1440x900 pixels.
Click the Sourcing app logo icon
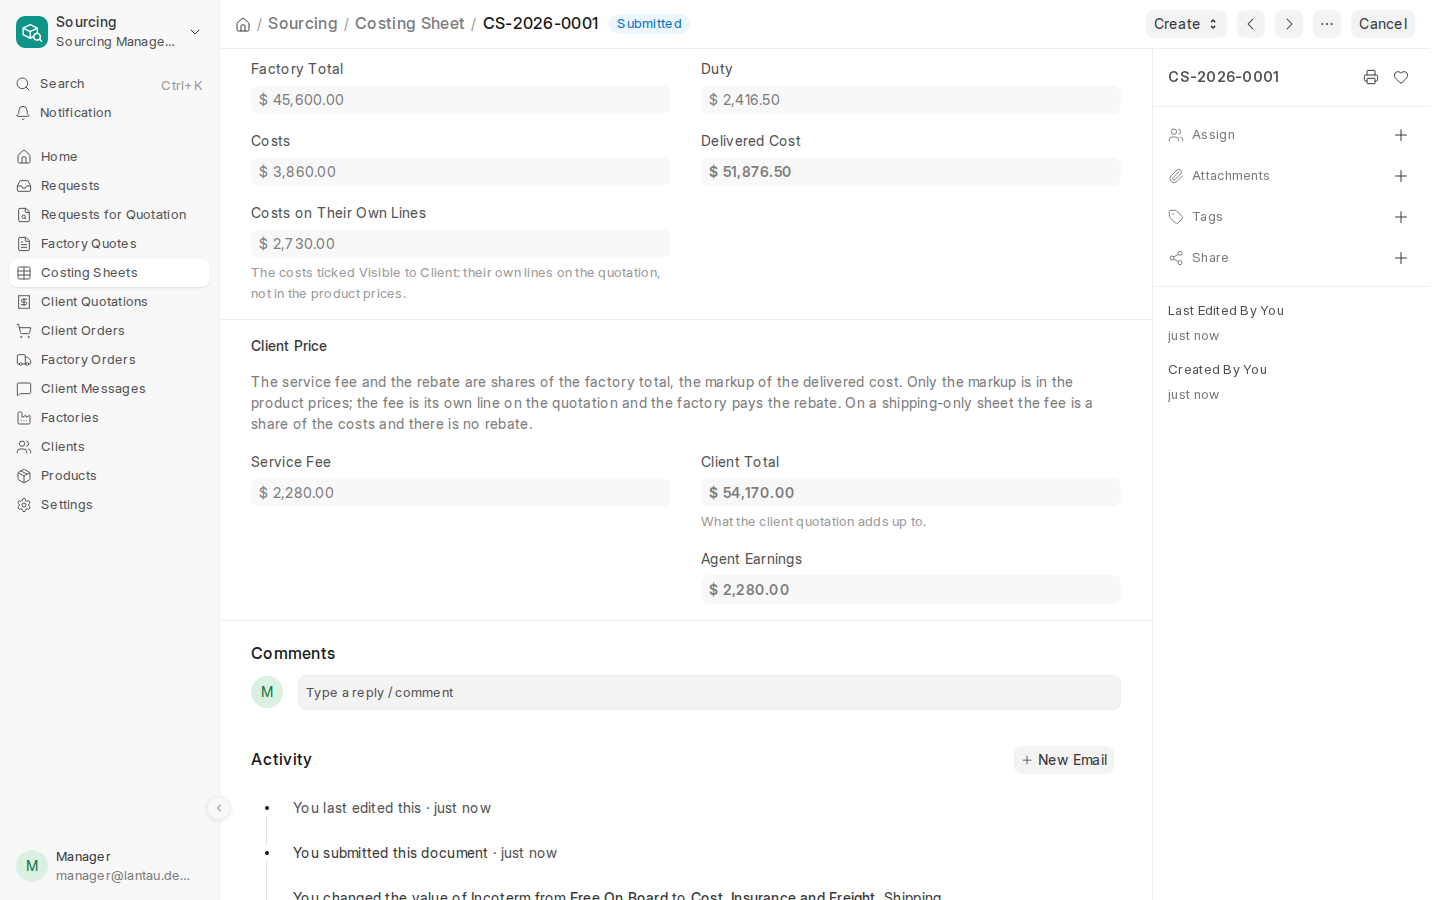coord(32,32)
